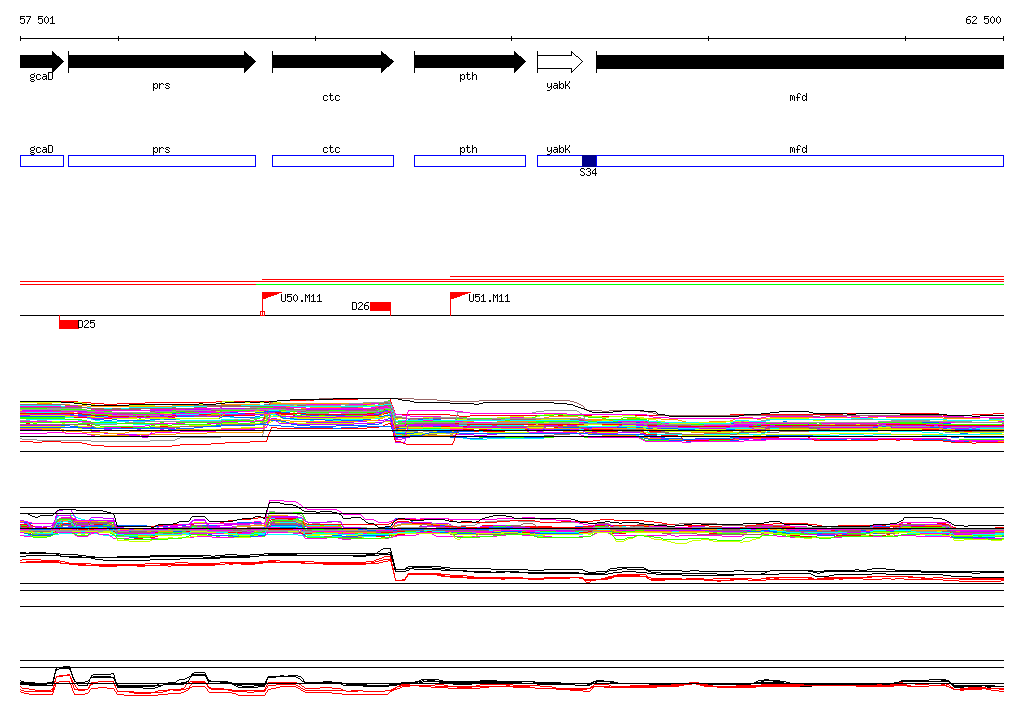Click the U50.M11 text label
This screenshot has height=714, width=1024.
pyautogui.click(x=301, y=299)
